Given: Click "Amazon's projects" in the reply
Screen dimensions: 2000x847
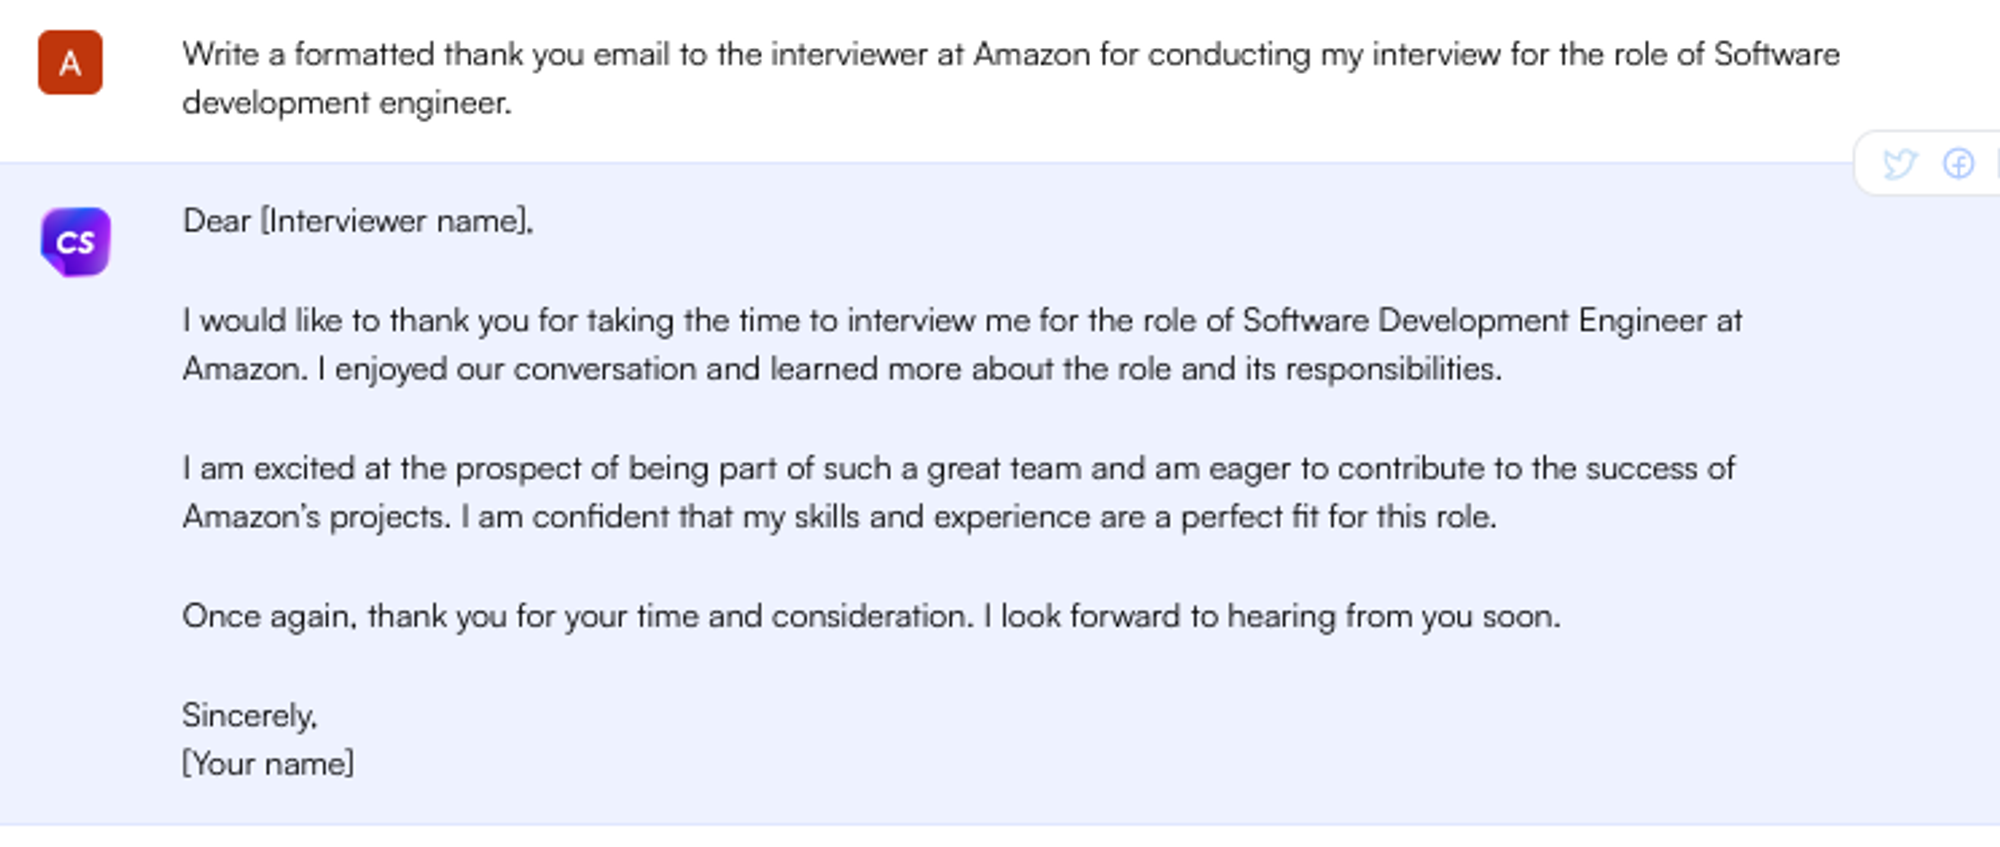Looking at the screenshot, I should click(x=316, y=517).
